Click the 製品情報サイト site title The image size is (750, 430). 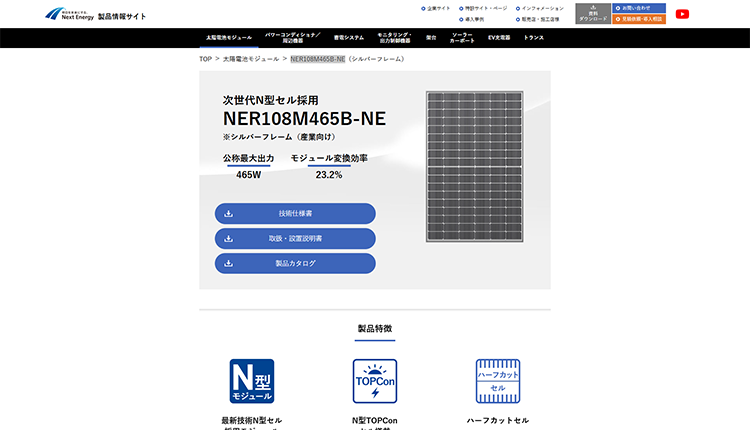click(x=122, y=16)
